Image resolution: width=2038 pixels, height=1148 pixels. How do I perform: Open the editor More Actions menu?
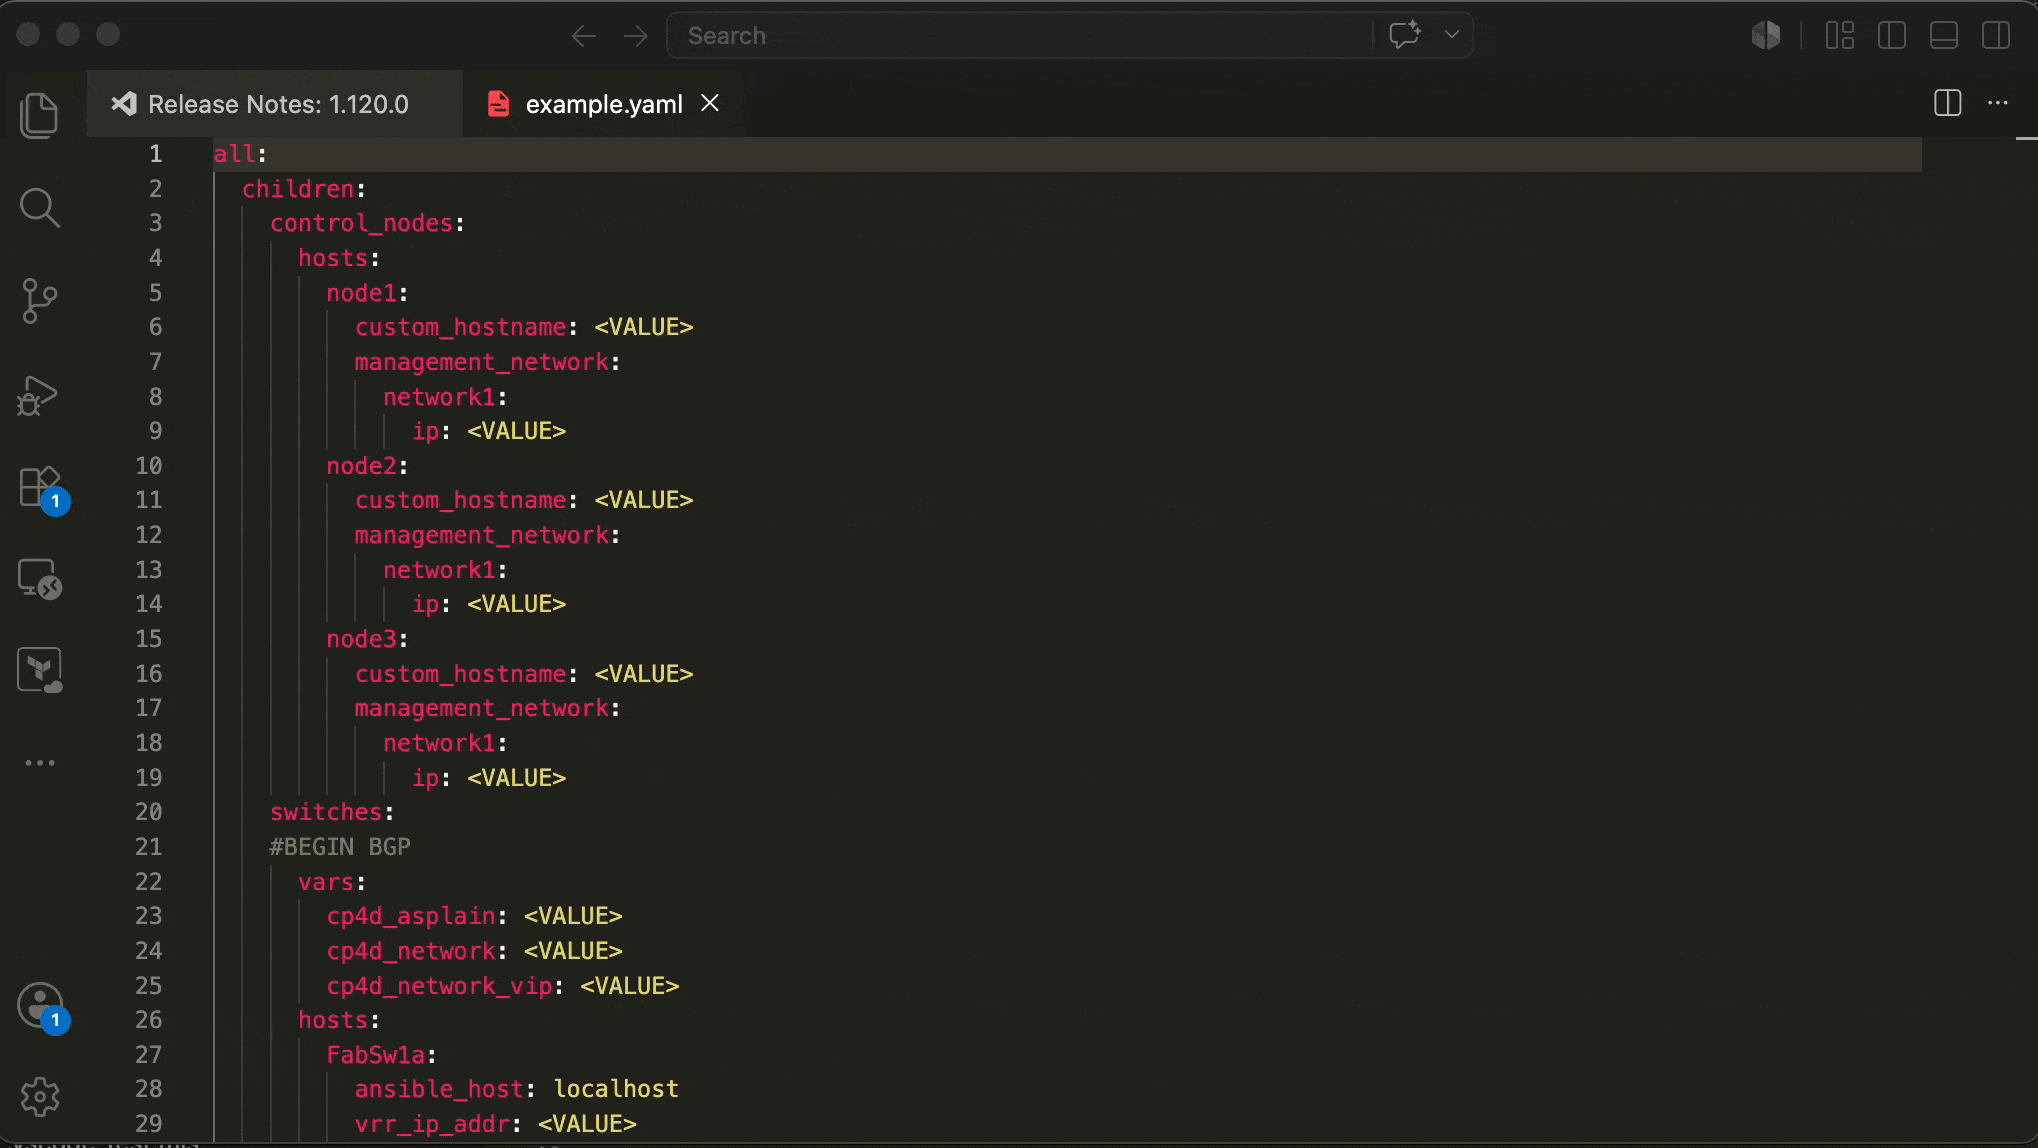(x=1998, y=103)
